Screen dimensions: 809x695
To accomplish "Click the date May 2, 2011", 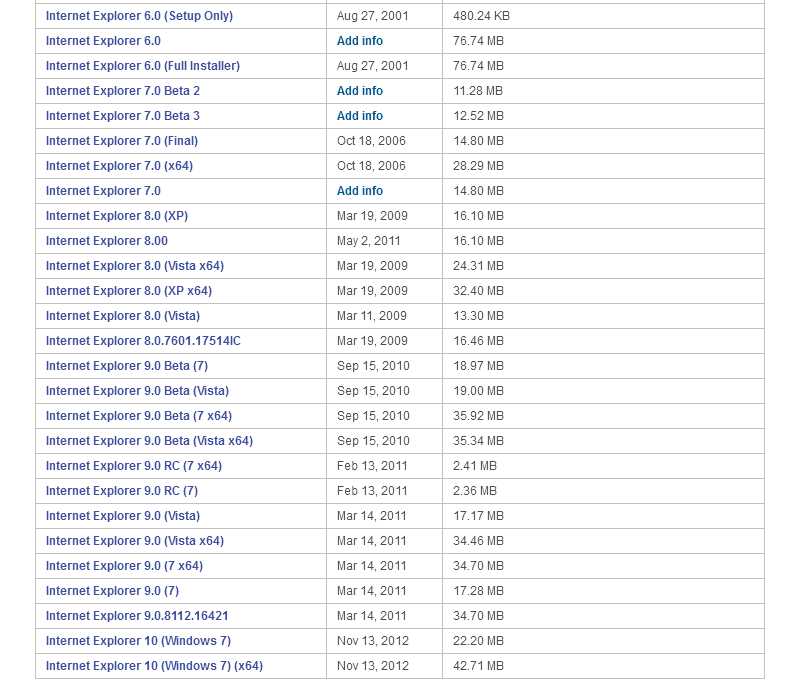I will tap(368, 241).
